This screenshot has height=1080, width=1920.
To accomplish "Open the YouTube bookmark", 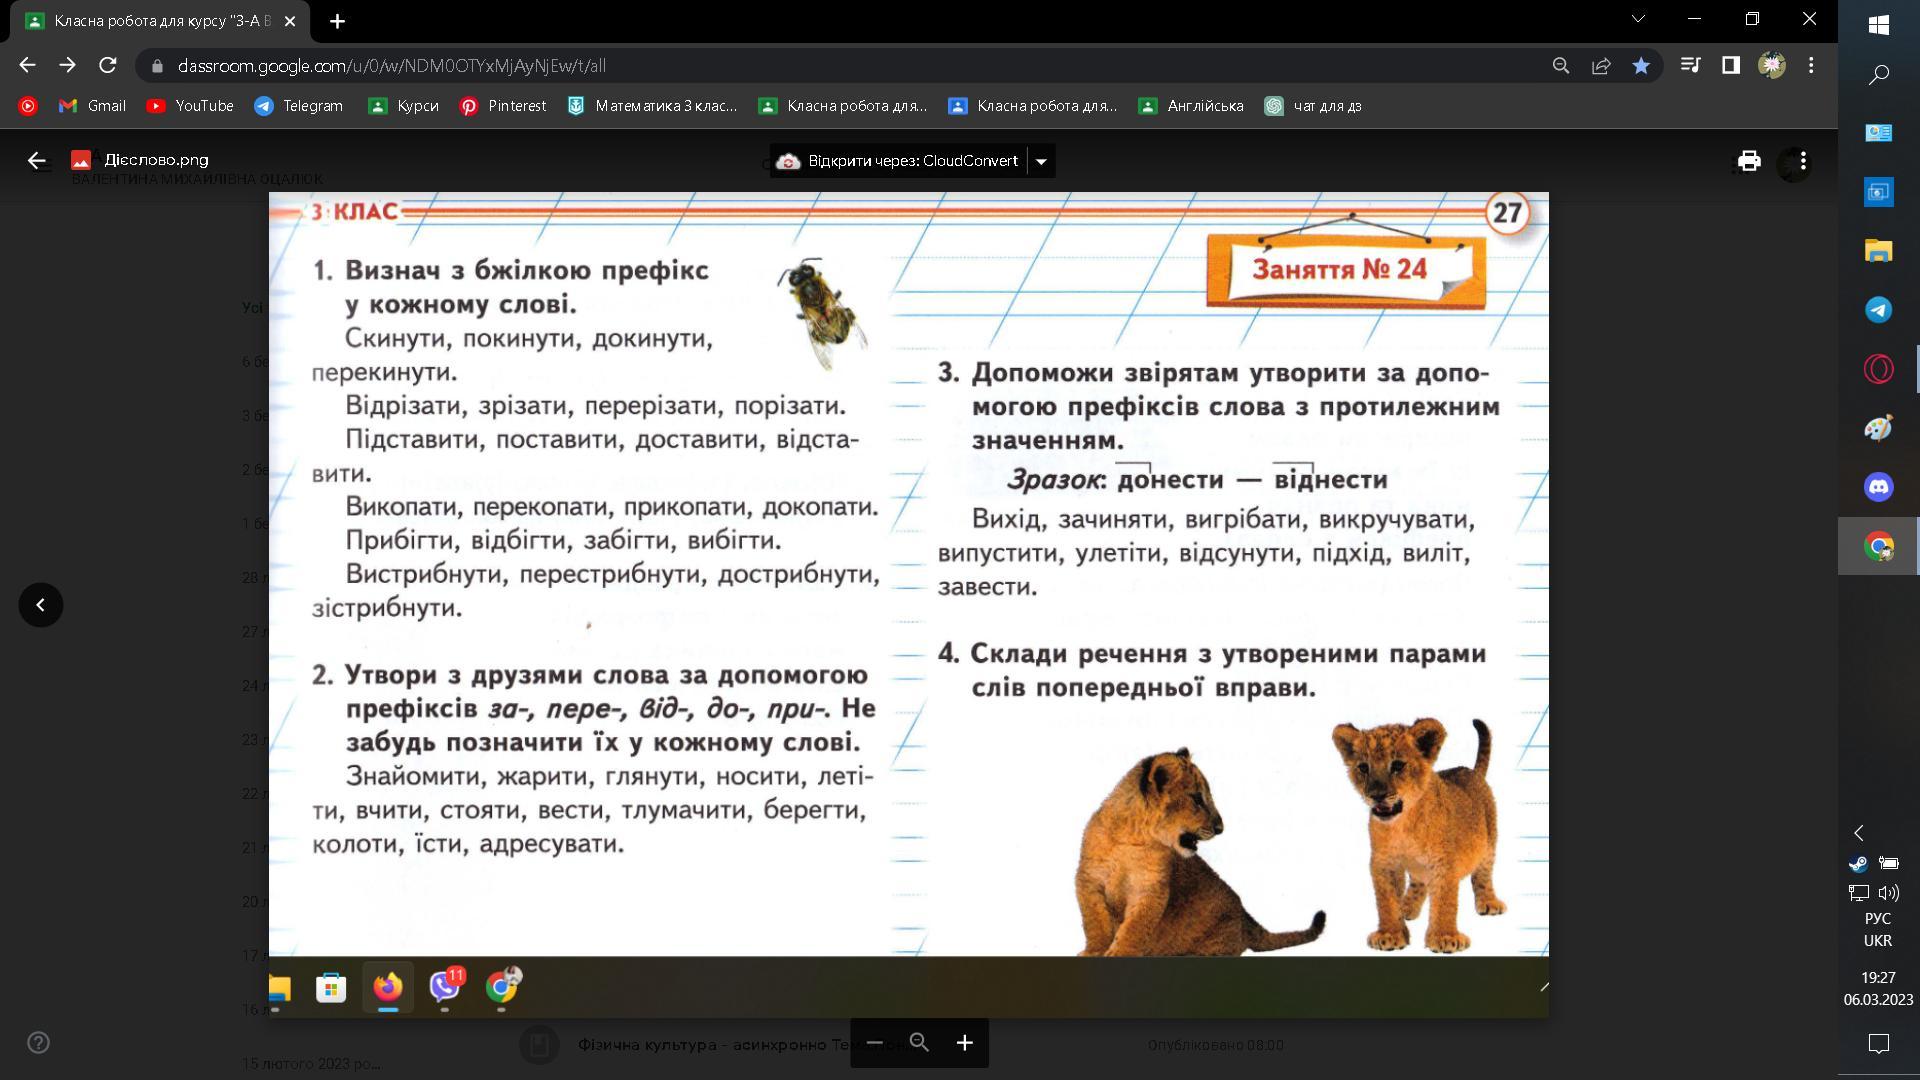I will click(190, 106).
